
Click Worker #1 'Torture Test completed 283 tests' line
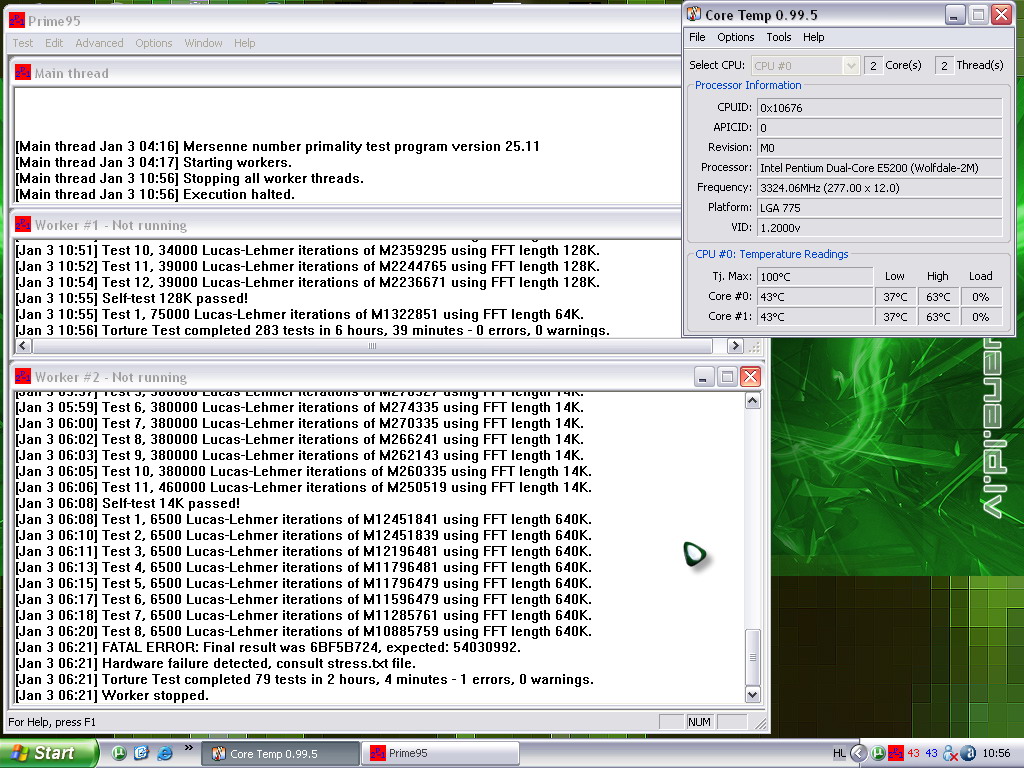tap(312, 330)
